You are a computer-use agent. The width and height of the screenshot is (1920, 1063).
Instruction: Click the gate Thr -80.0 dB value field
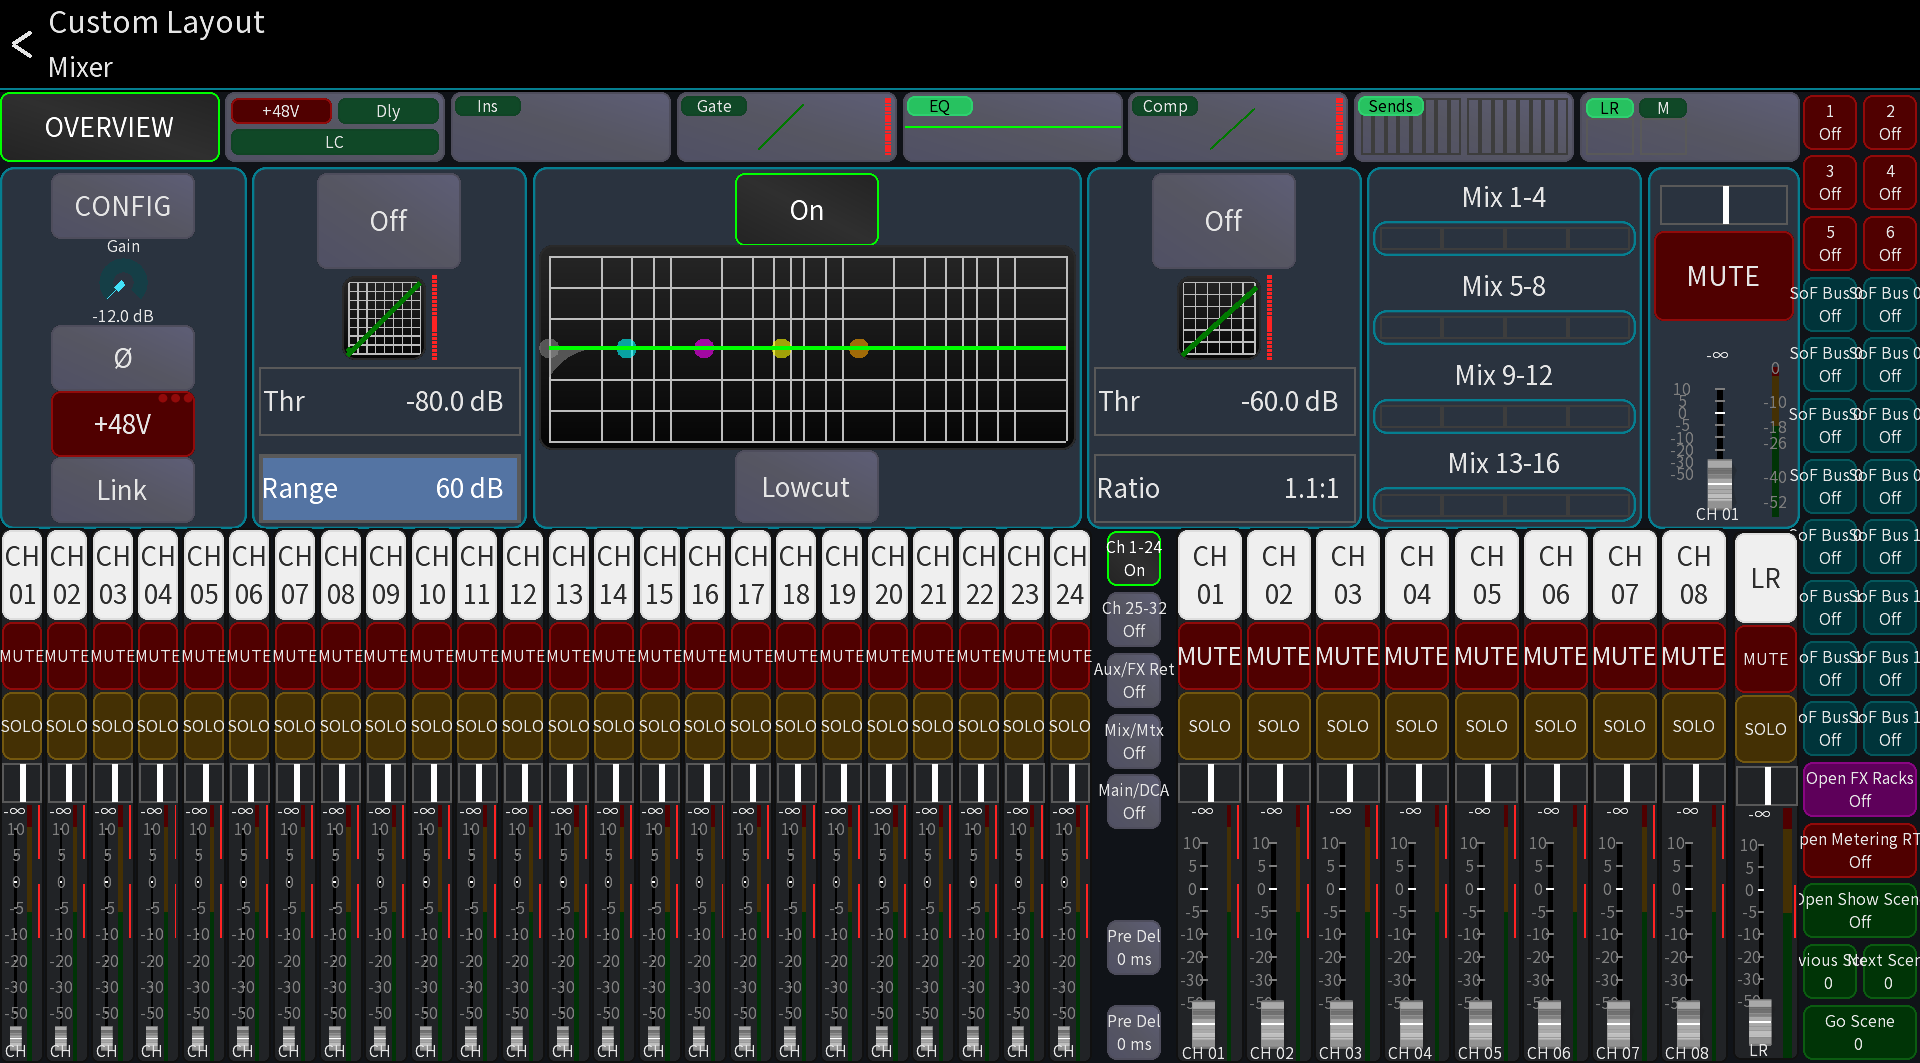pos(388,402)
